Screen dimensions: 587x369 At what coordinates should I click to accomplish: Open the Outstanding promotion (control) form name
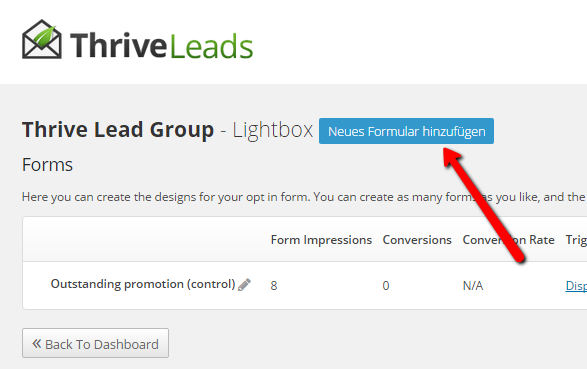tap(143, 284)
